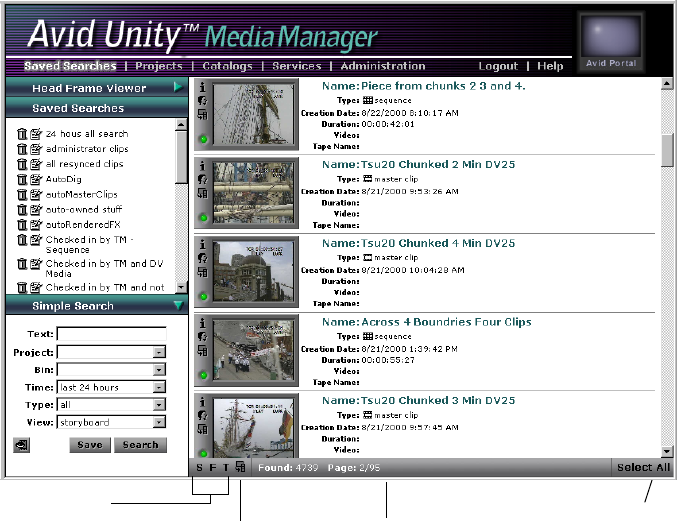The width and height of the screenshot is (677, 521).
Task: Run the 'autoRenderedFX' saved search
Action: [x=83, y=224]
